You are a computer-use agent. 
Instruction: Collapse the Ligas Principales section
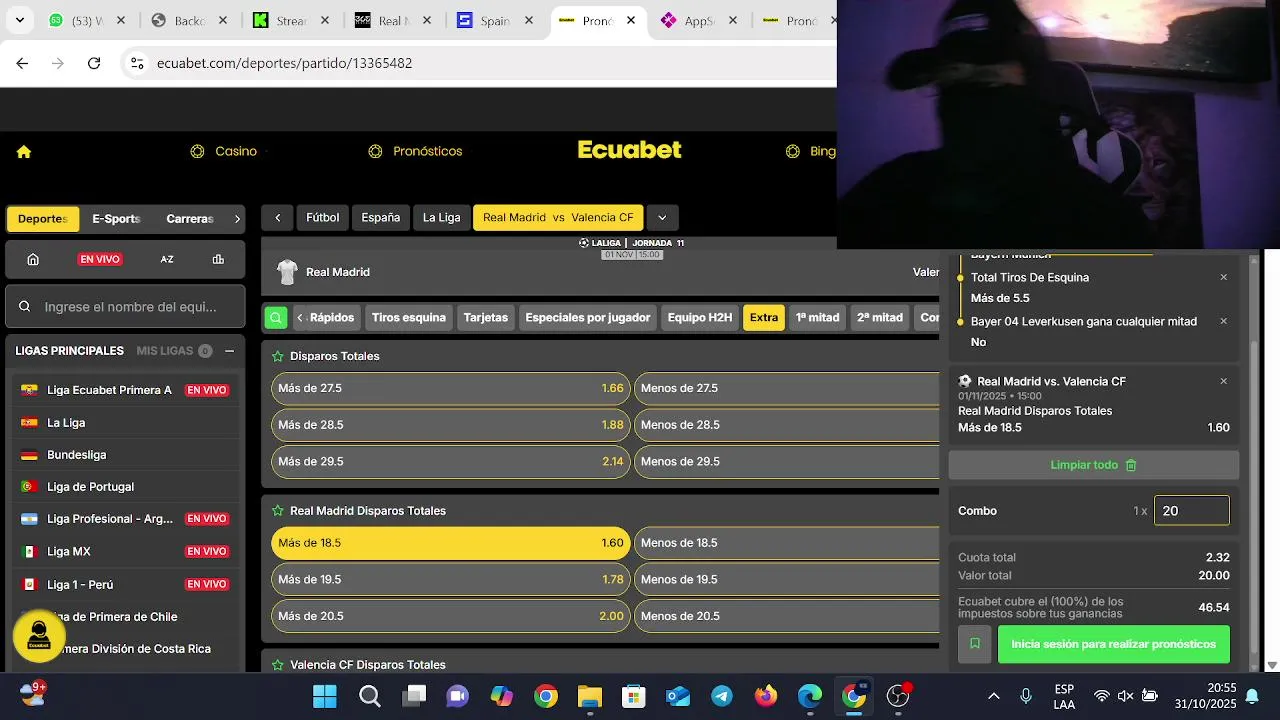click(229, 351)
